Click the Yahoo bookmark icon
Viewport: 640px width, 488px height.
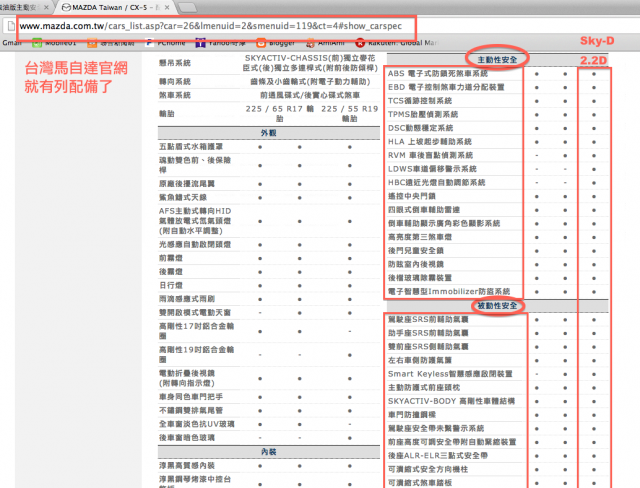(200, 43)
